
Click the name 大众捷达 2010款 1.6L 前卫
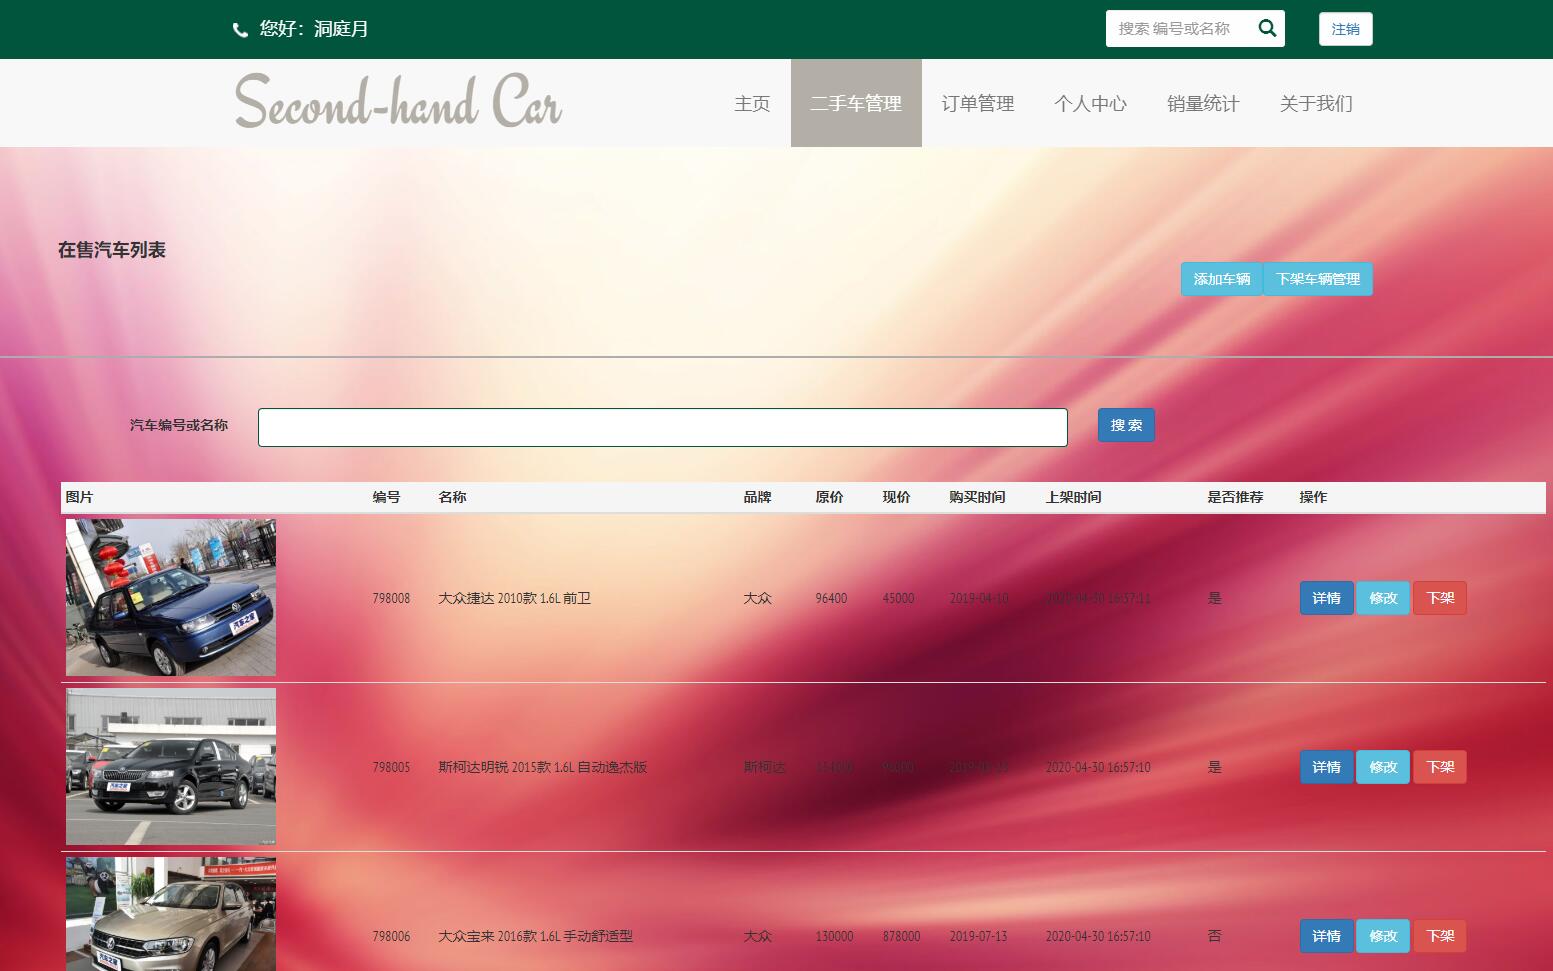point(515,598)
